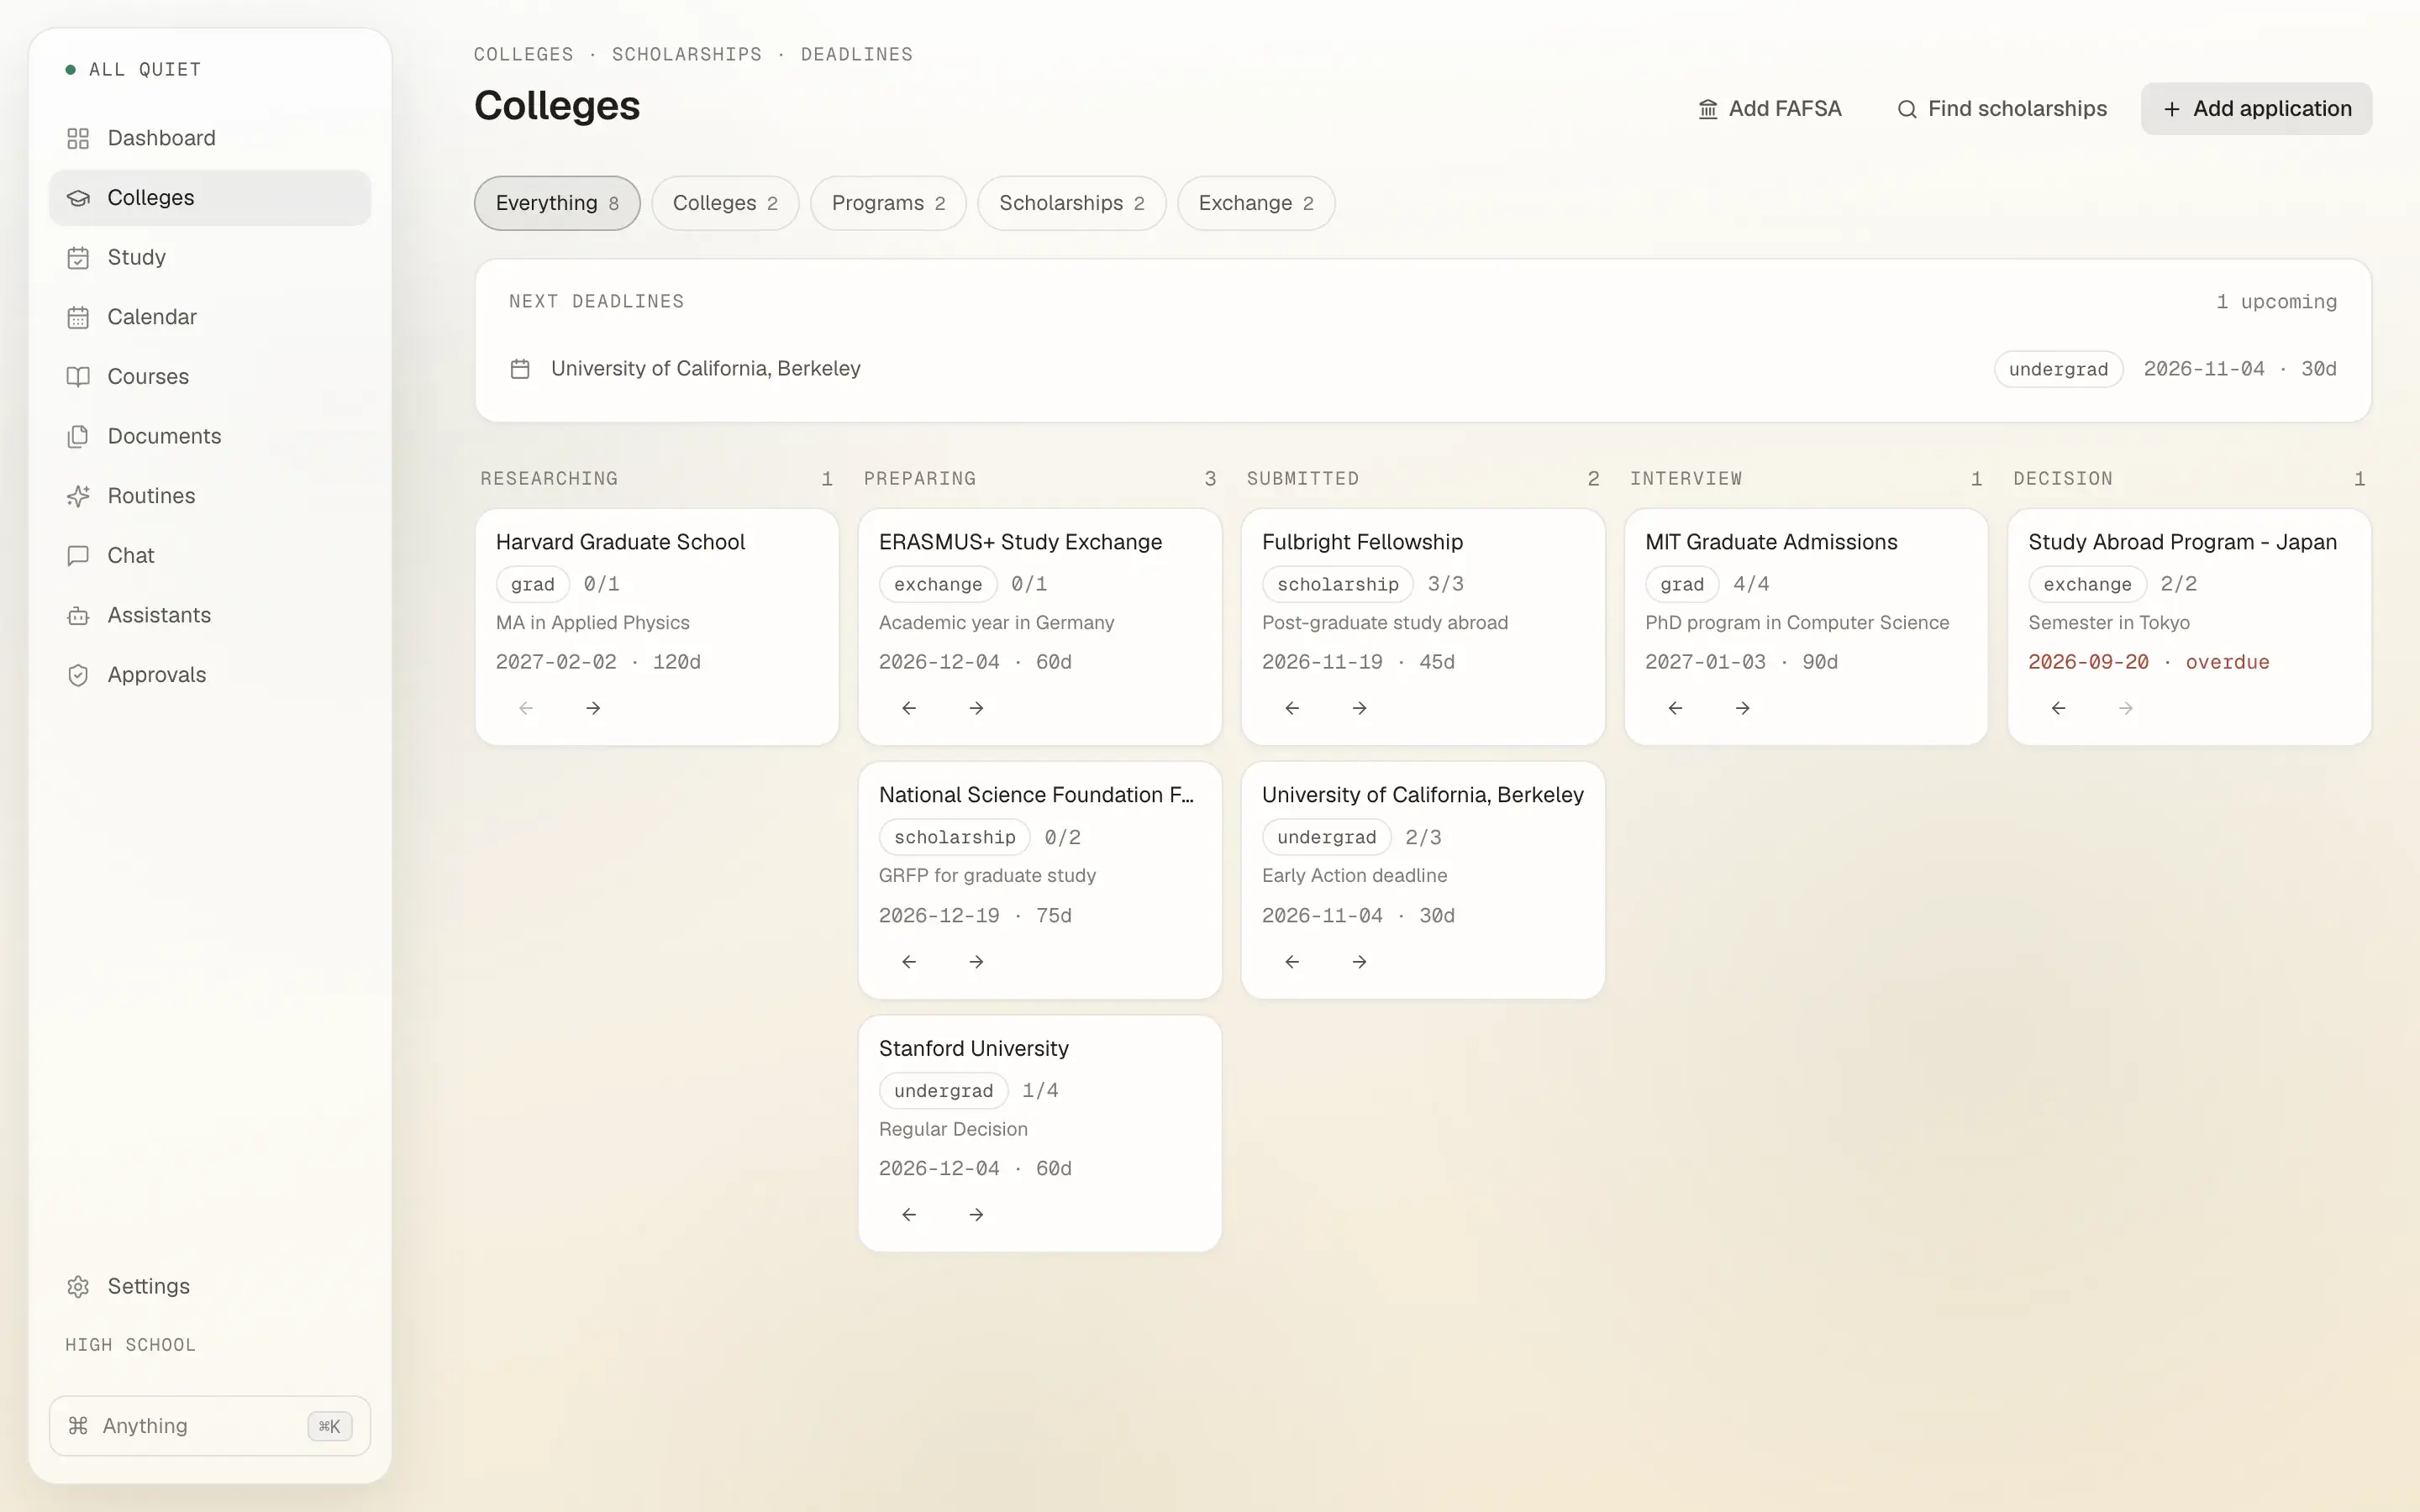Filter by Exchange tab
Viewport: 2420px width, 1512px height.
1256,203
